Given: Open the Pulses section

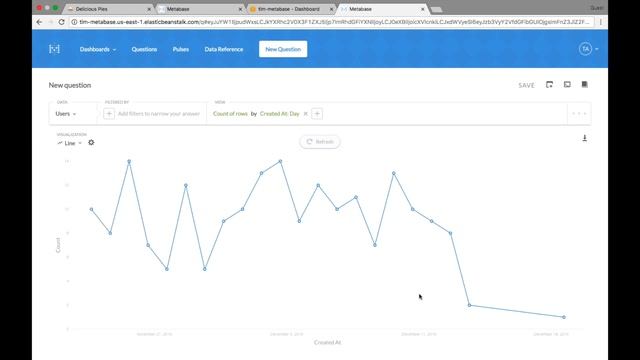Looking at the screenshot, I should [180, 49].
